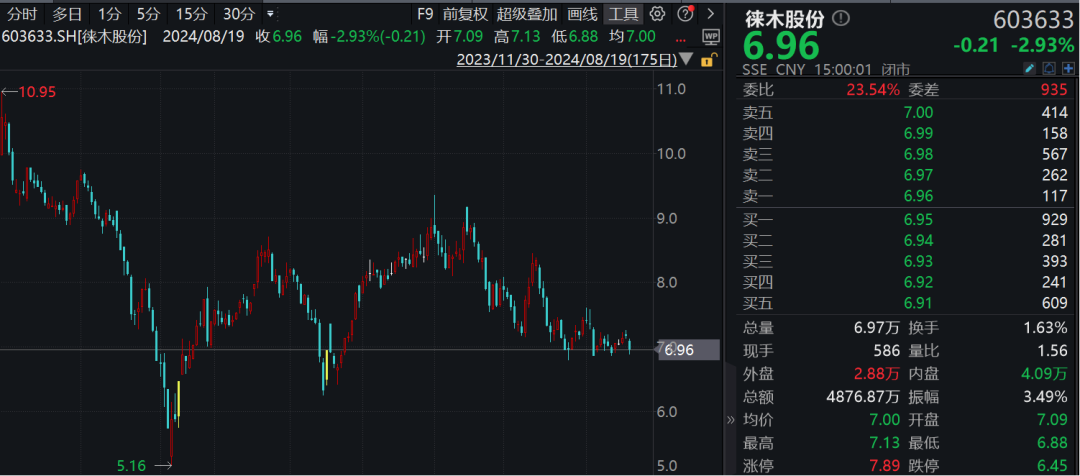Click 买三 bid price 6.93
1080x476 pixels.
pyautogui.click(x=920, y=260)
